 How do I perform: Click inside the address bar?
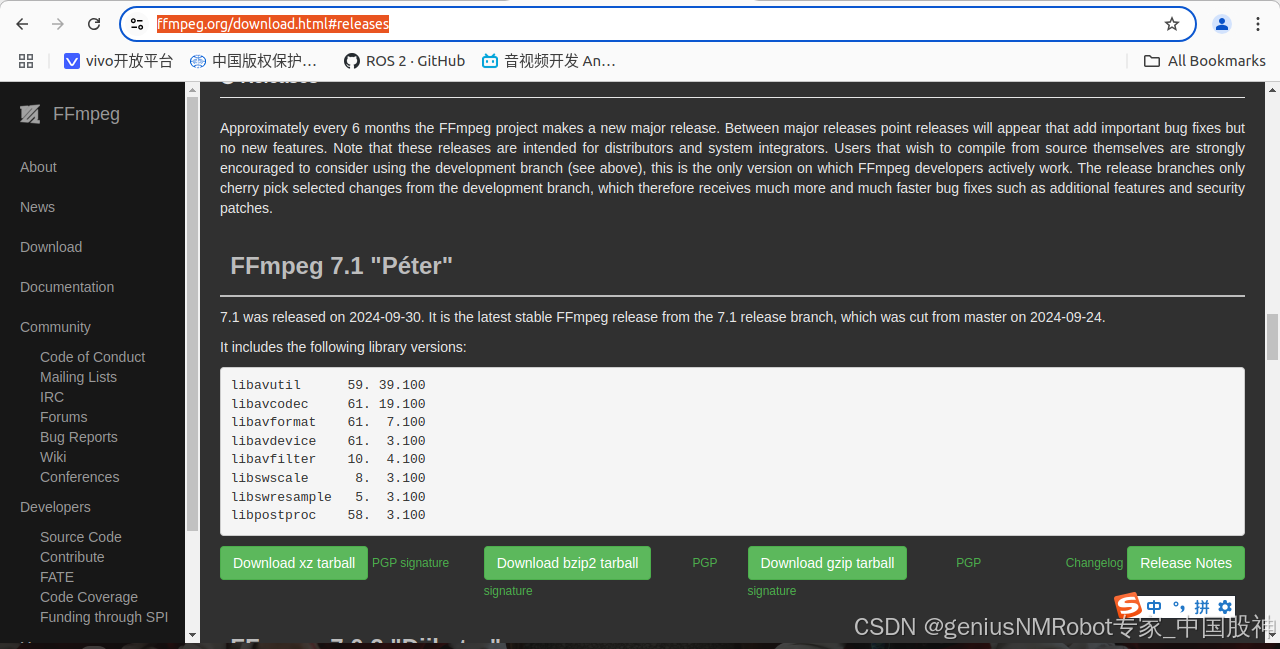click(600, 23)
